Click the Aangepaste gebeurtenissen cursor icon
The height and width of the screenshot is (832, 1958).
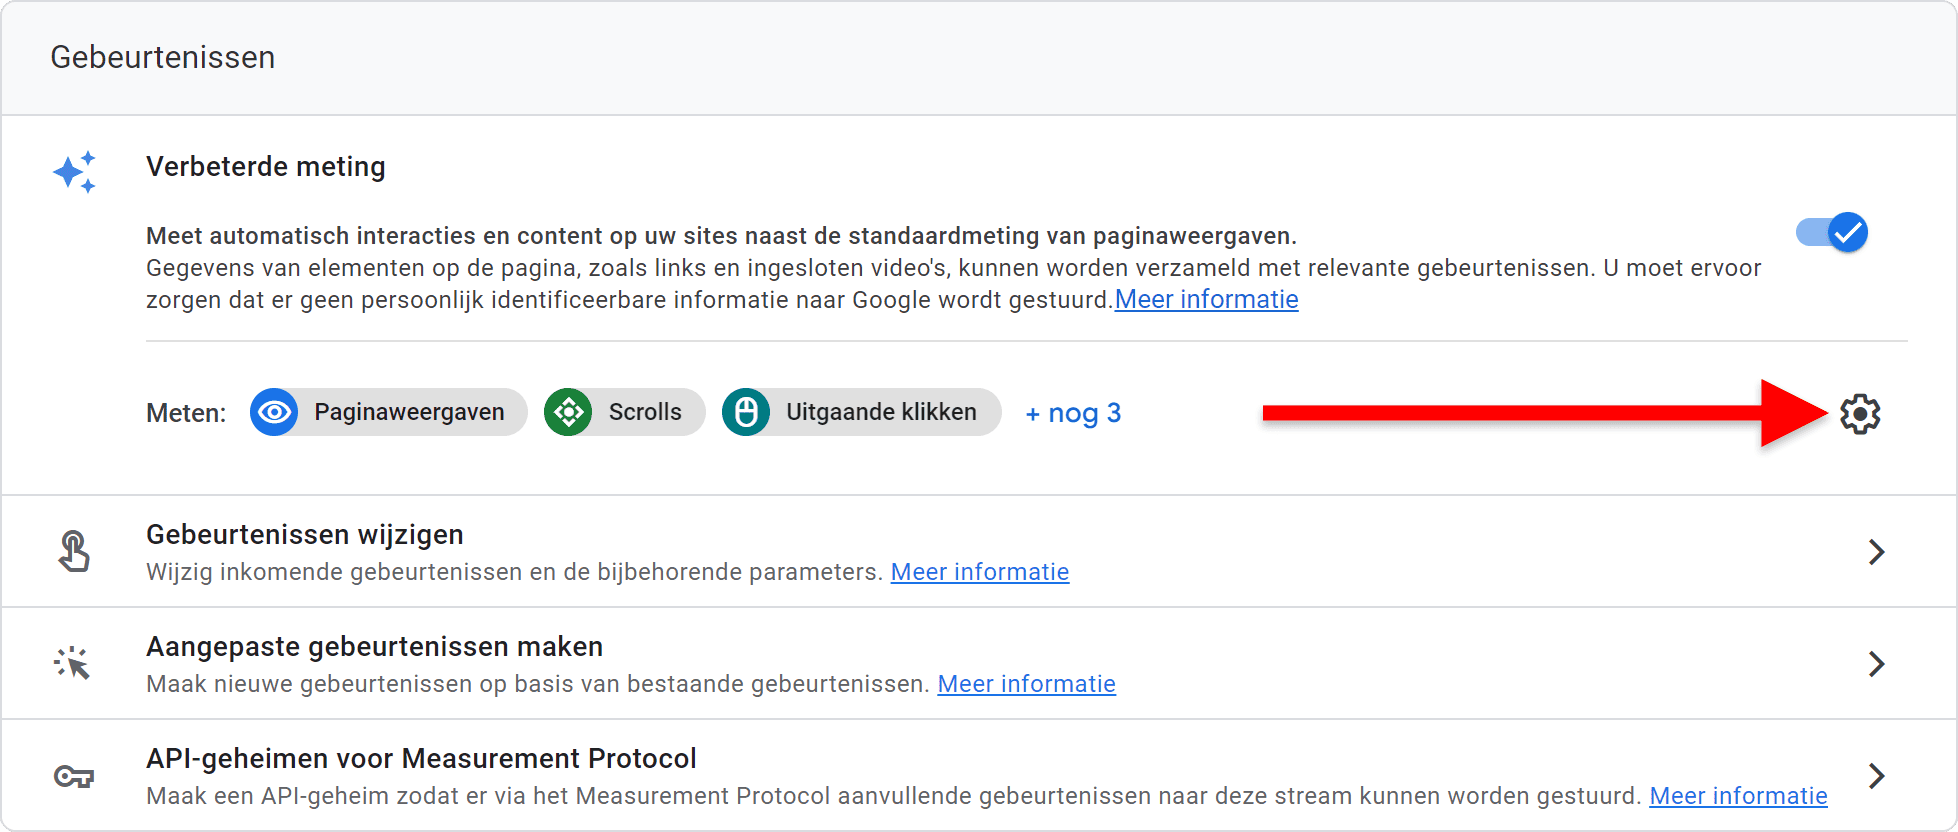[73, 663]
